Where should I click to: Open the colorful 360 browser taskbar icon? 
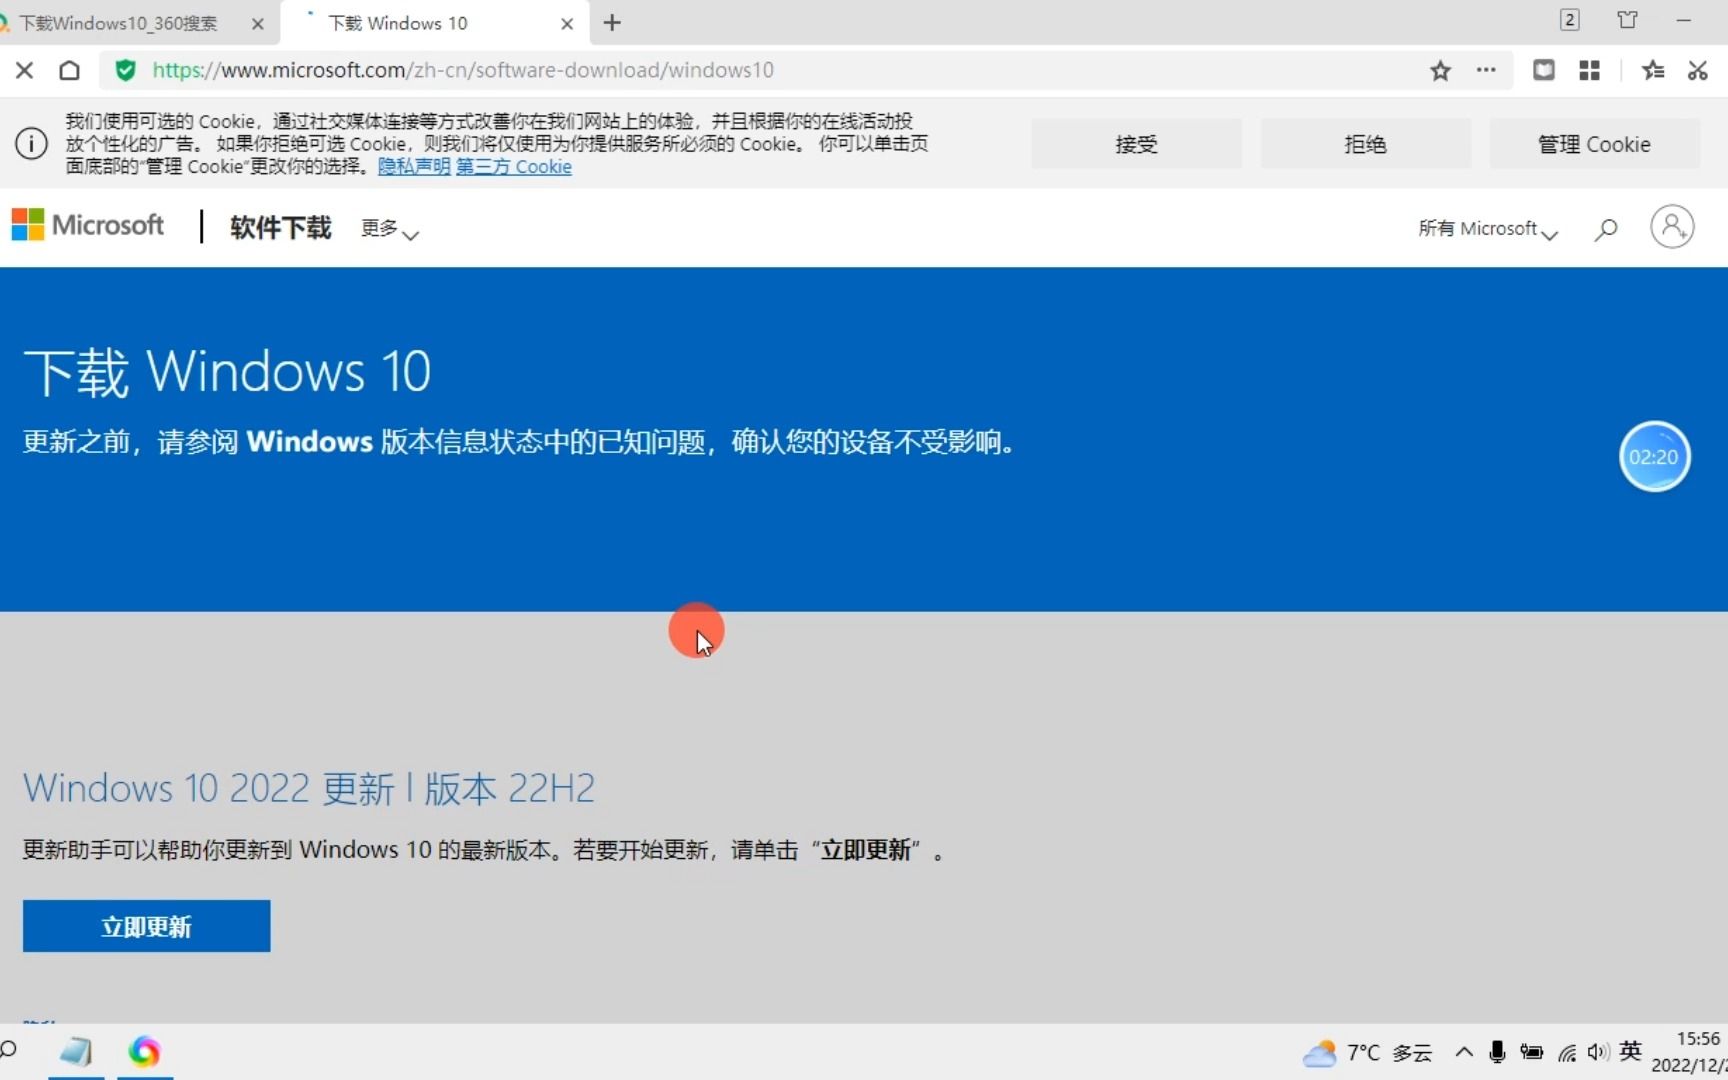144,1052
